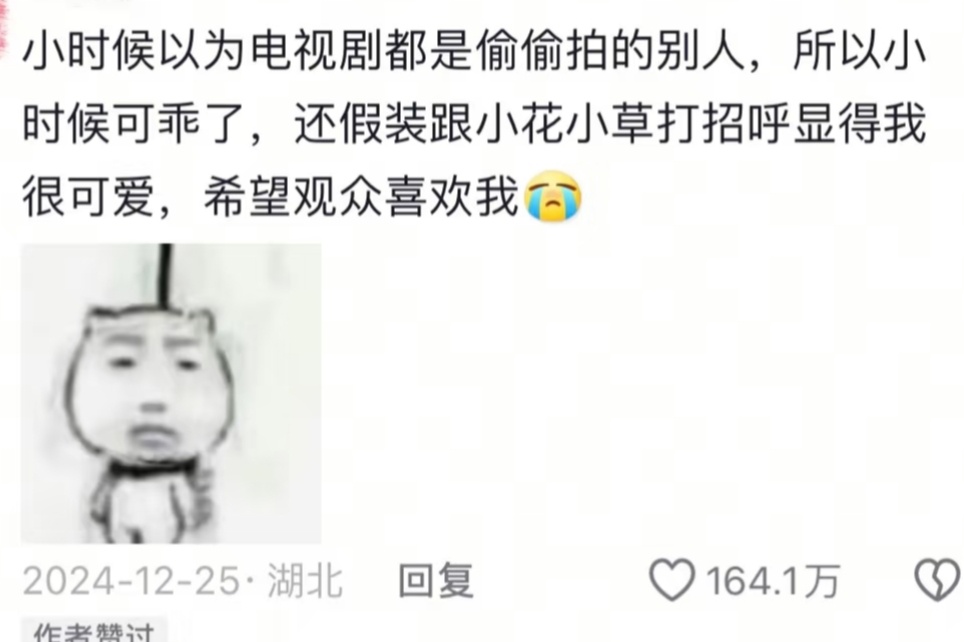Tap the crying face emoji in comment

coord(553,196)
